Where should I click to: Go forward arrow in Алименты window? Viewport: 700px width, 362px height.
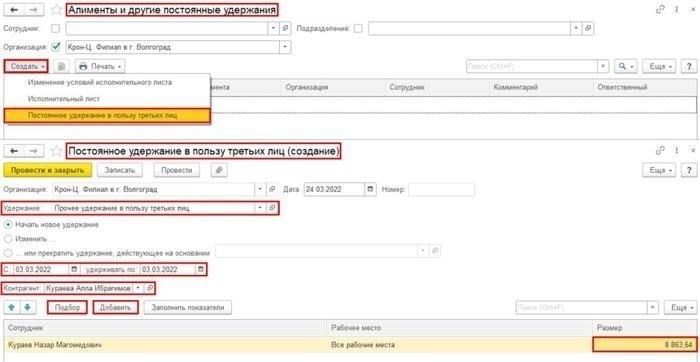click(34, 9)
